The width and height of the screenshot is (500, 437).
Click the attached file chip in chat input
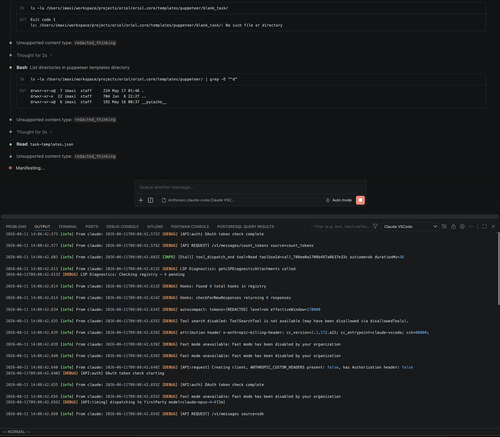[x=198, y=200]
